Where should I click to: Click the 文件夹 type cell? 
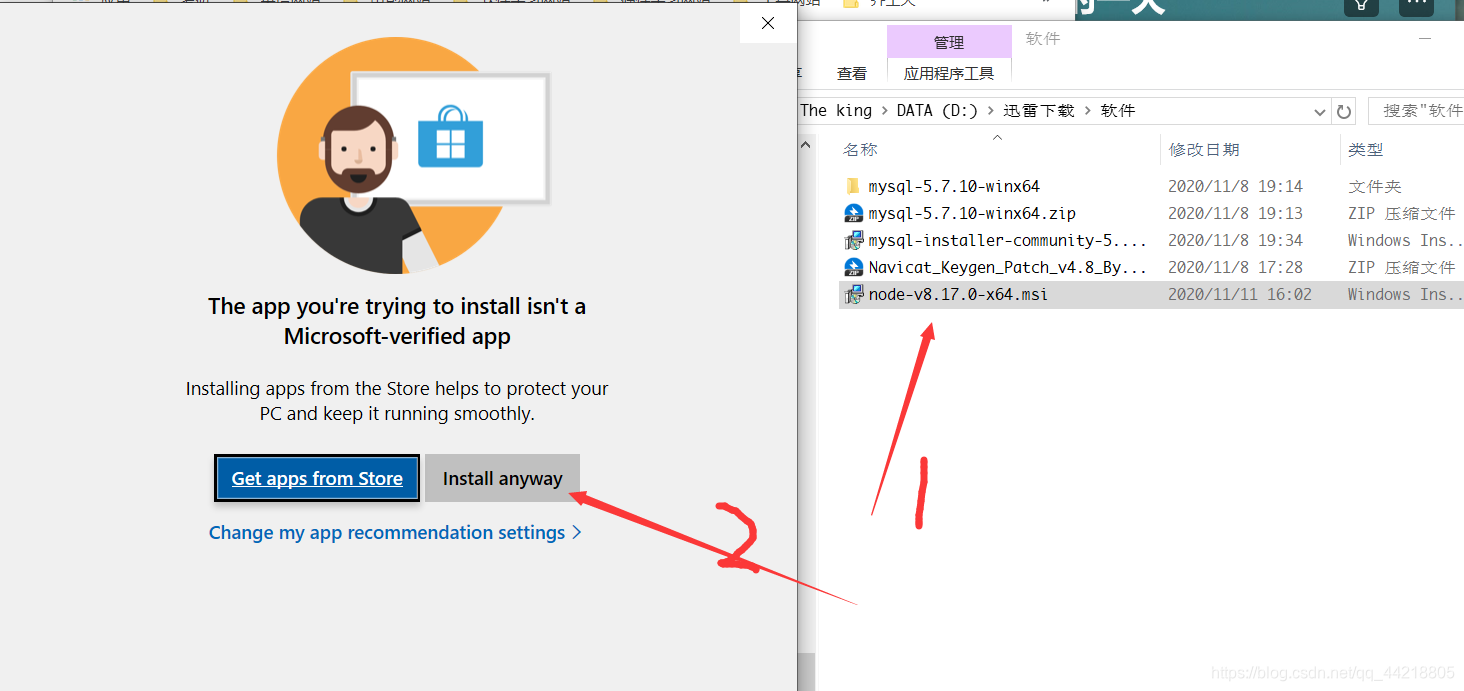click(x=1375, y=186)
